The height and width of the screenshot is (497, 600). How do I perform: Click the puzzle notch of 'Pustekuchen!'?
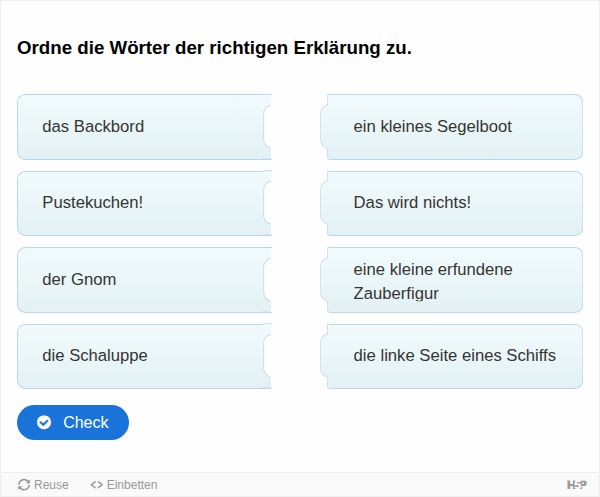click(267, 203)
